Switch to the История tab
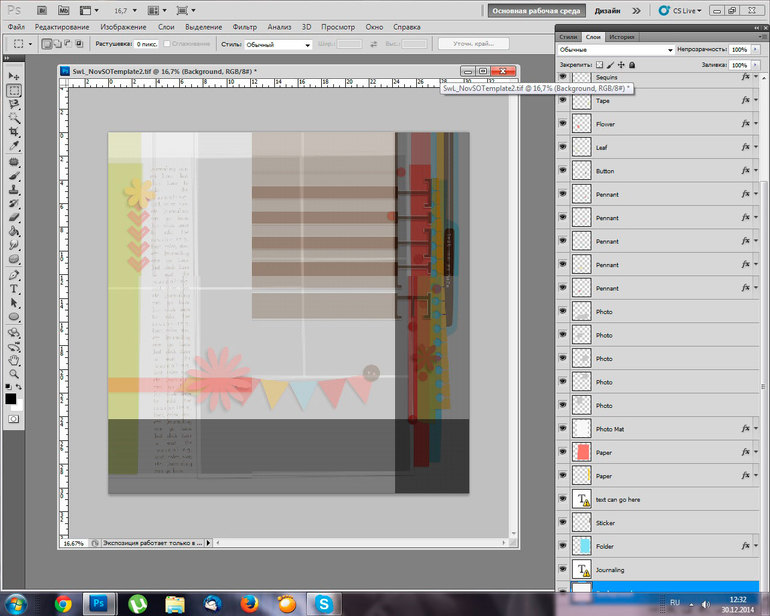This screenshot has height=616, width=770. click(x=620, y=36)
